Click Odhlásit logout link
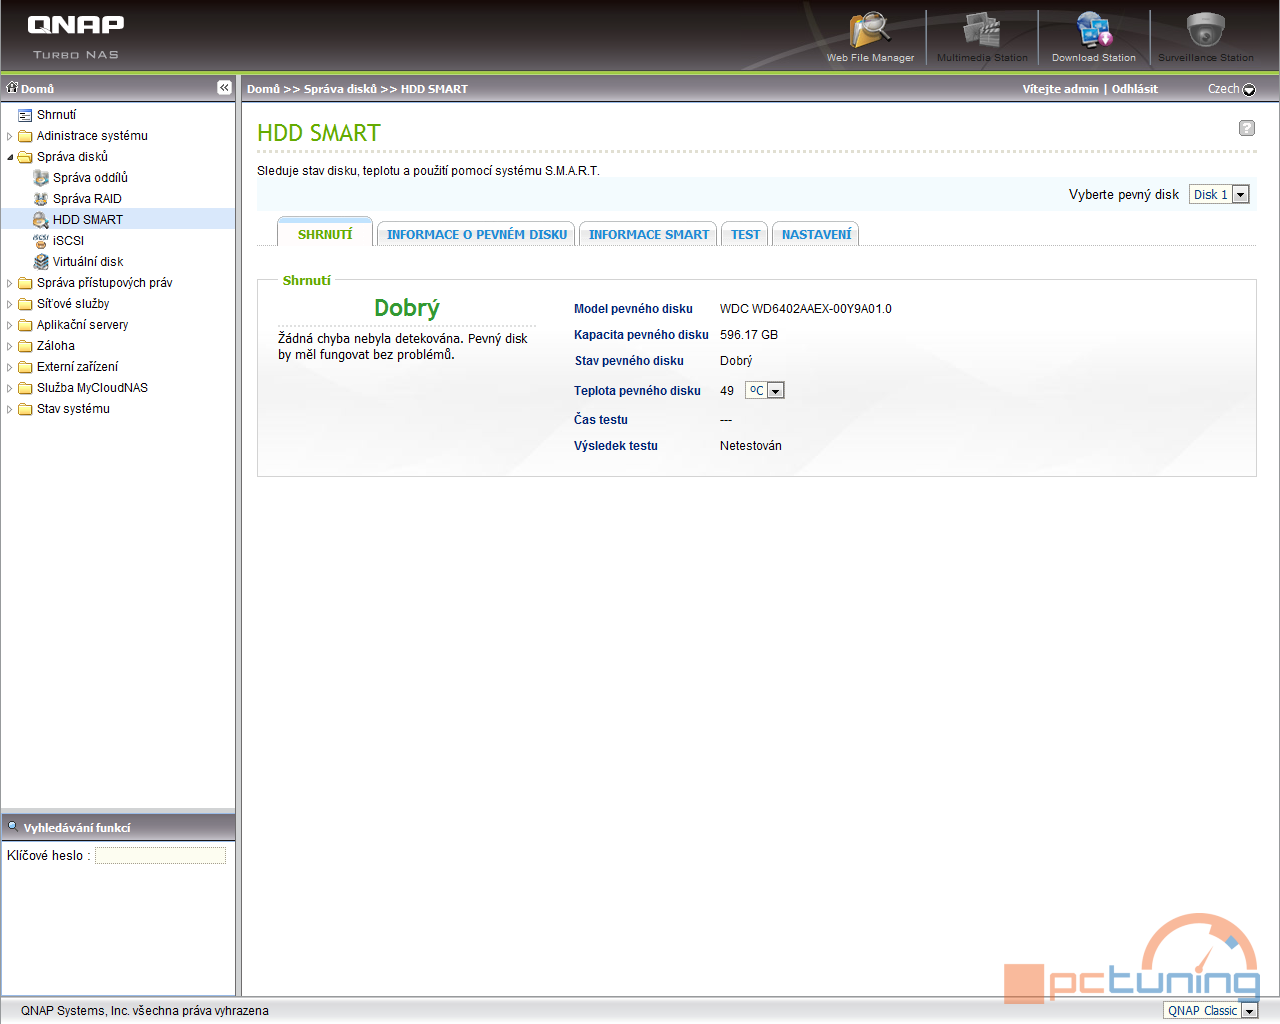 coord(1135,89)
